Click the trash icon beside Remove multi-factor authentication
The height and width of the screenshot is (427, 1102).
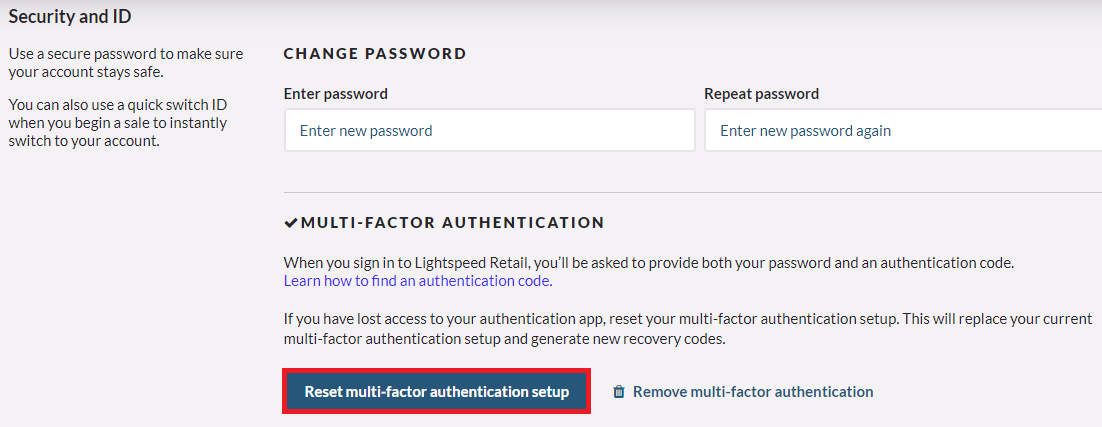pos(618,392)
